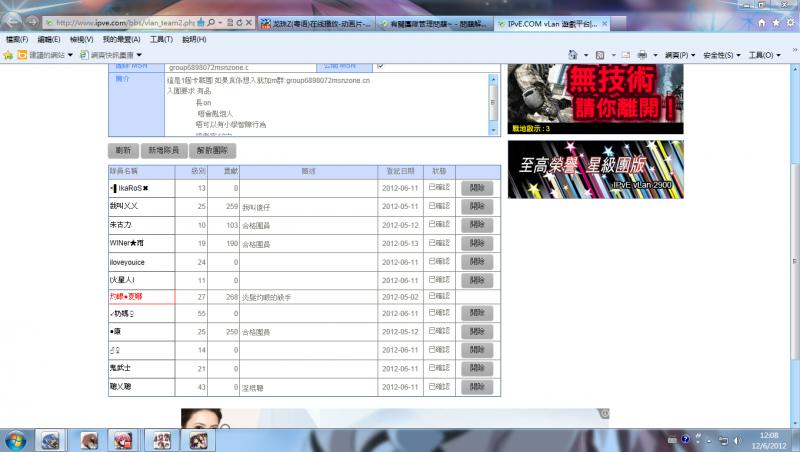Toggle the 公開 MSN checkbox
Image resolution: width=800 pixels, height=452 pixels.
point(380,66)
